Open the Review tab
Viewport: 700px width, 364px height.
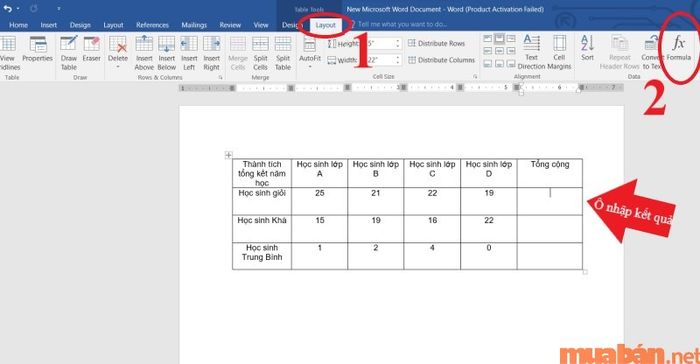coord(230,25)
